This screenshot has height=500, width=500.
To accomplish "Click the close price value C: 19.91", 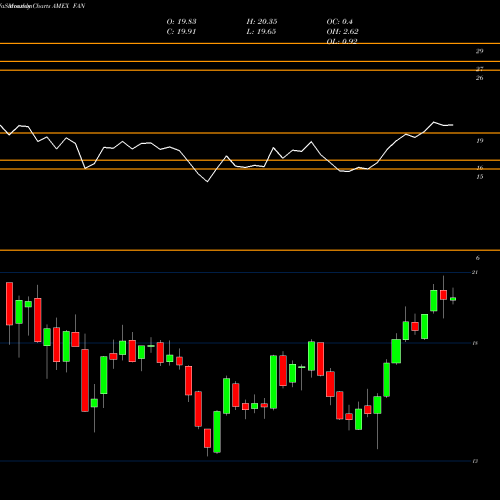I will [181, 32].
